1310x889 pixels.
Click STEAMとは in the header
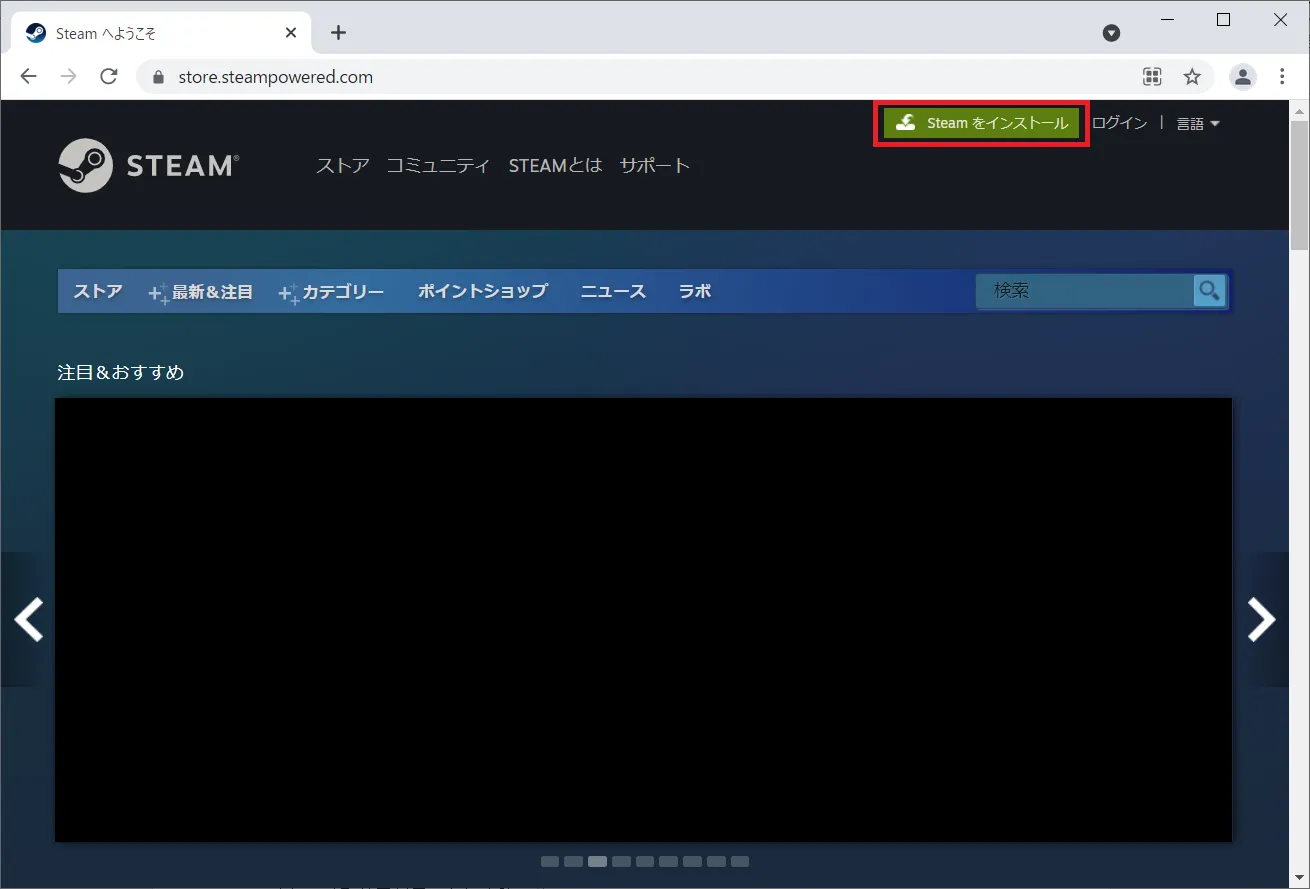pos(555,165)
